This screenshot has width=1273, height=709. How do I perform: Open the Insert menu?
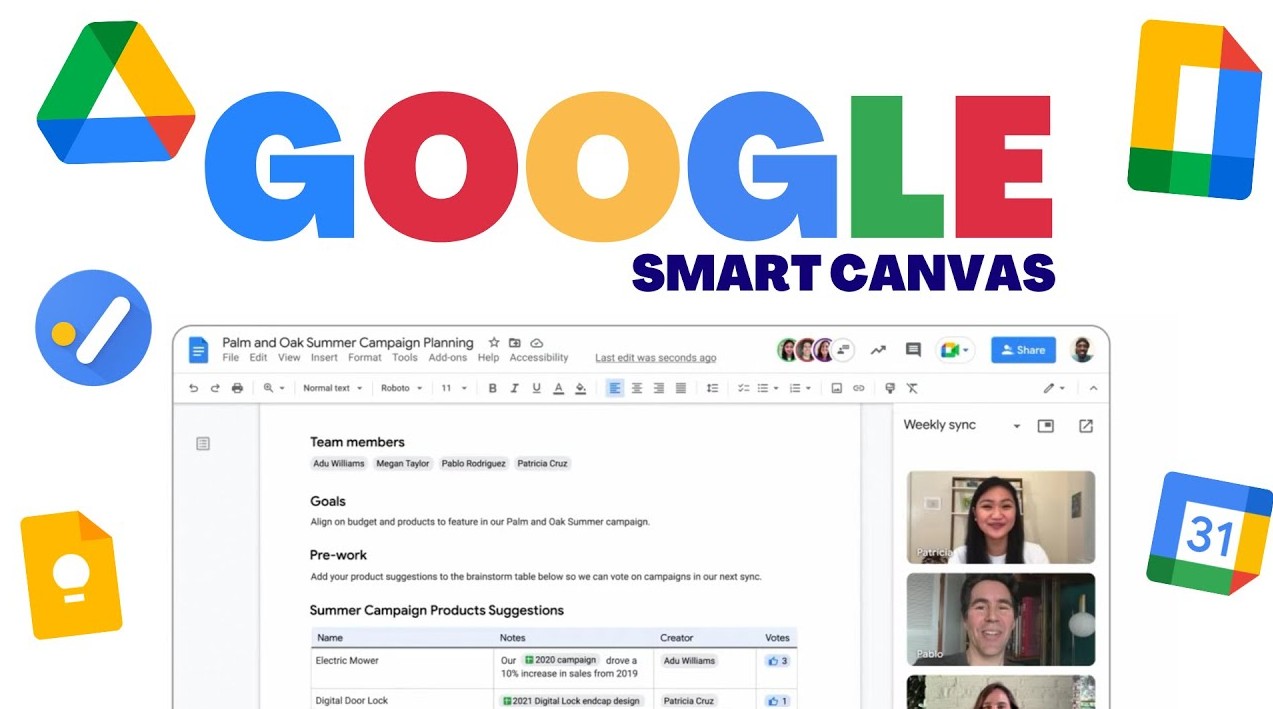pyautogui.click(x=324, y=358)
